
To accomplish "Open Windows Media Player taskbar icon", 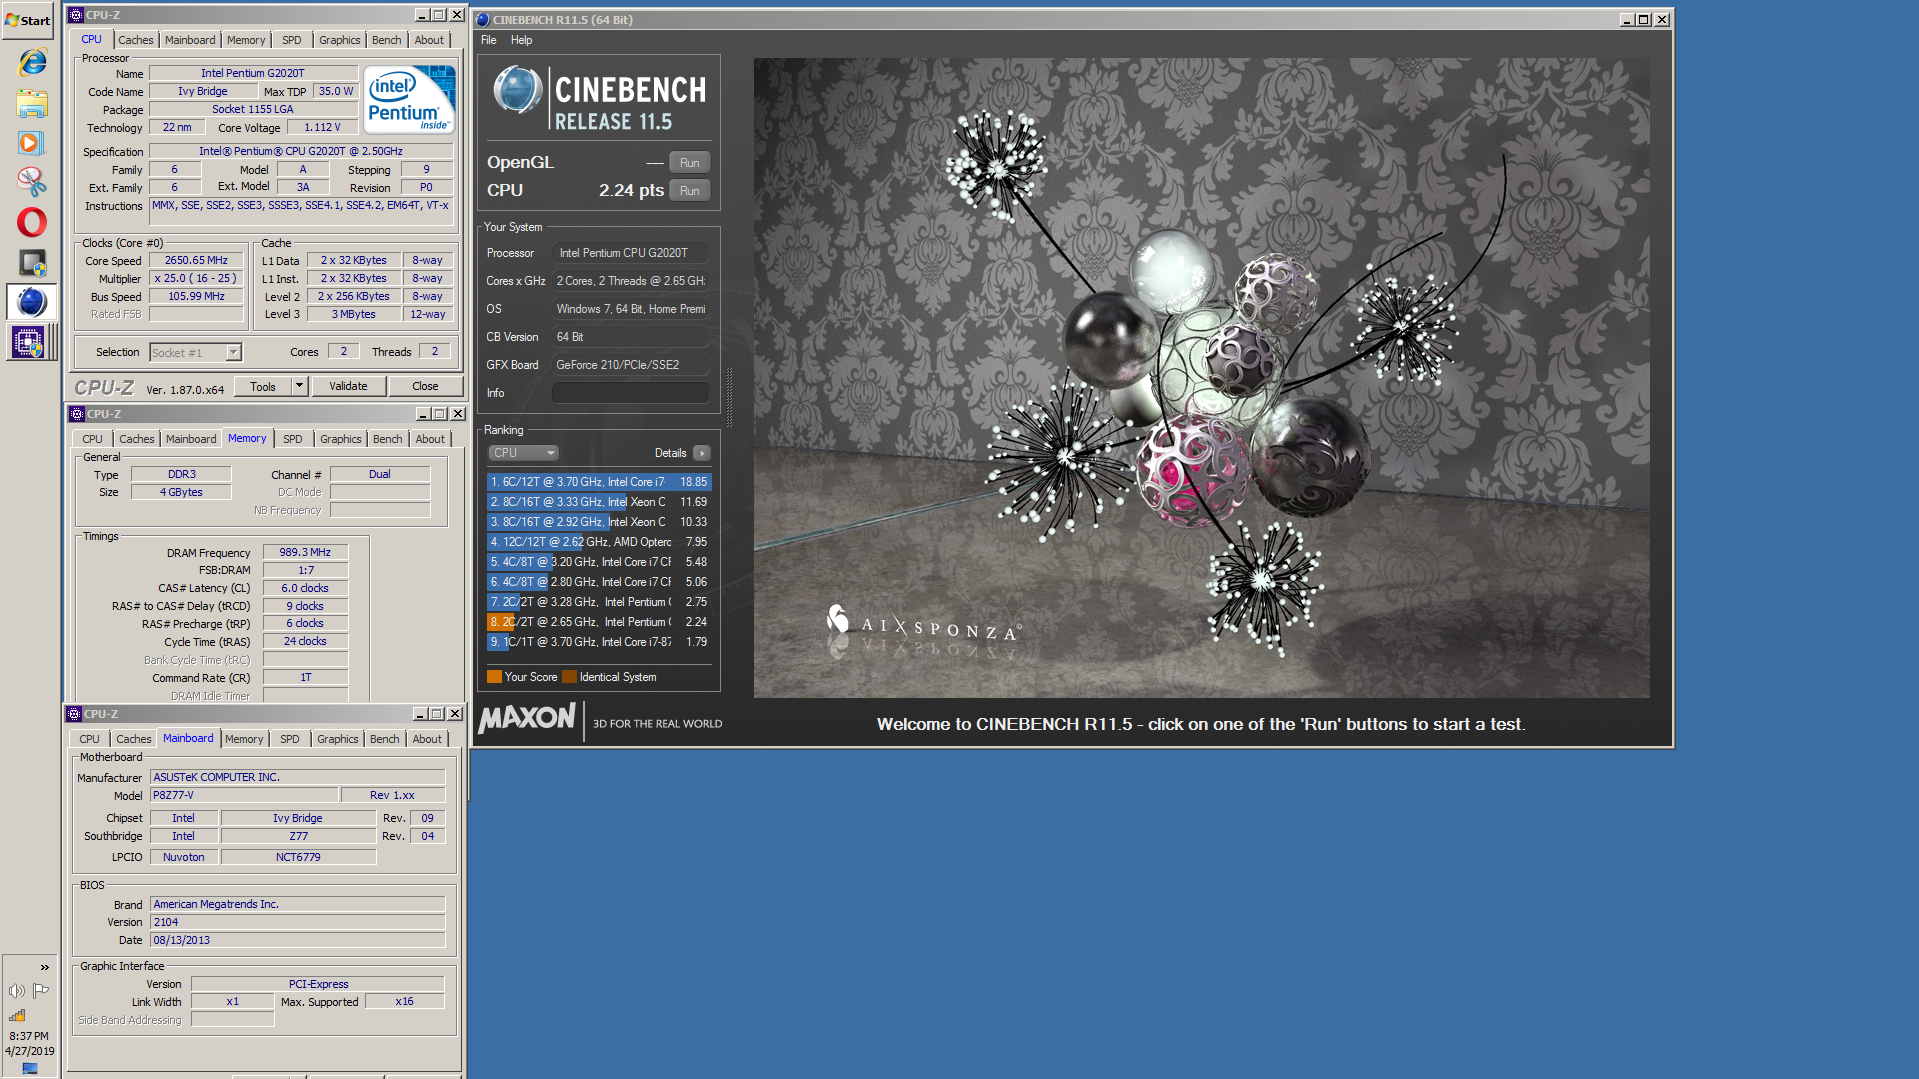I will coord(31,143).
